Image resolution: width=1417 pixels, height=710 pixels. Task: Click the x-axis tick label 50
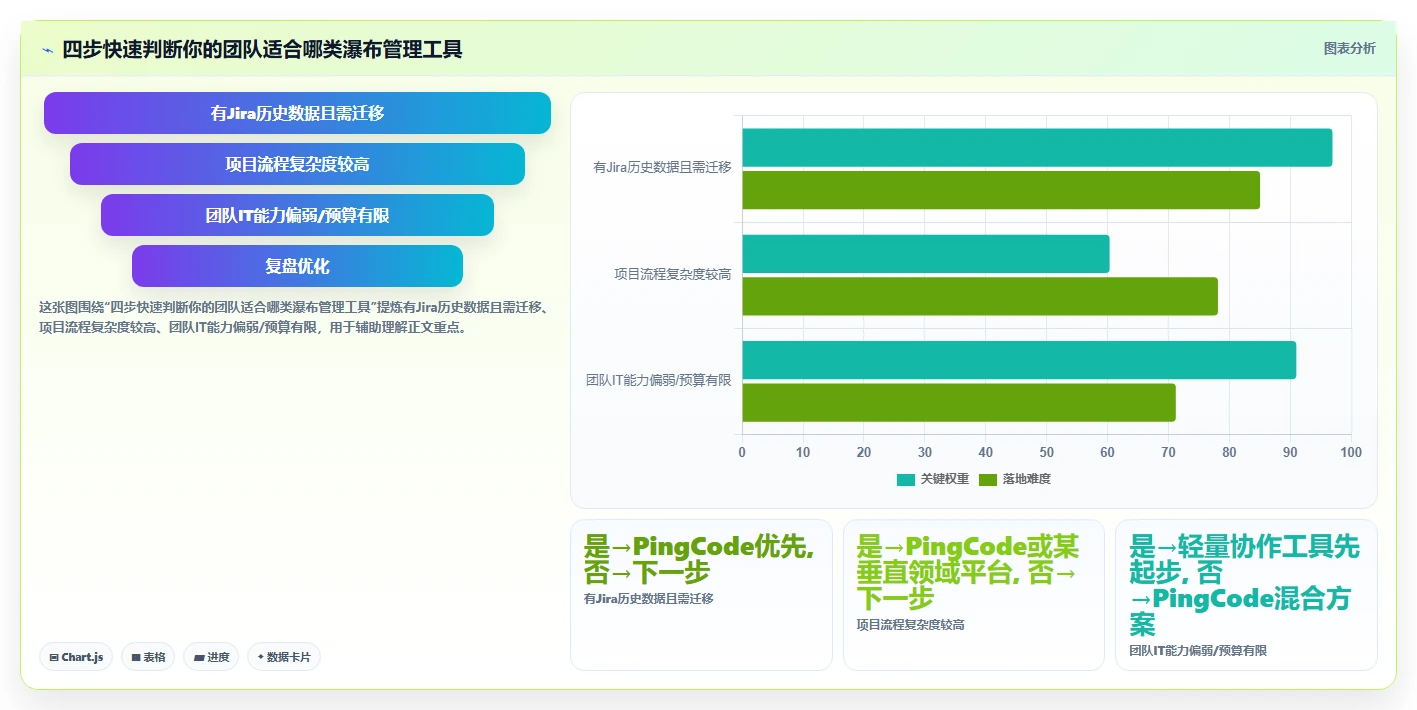tap(1047, 452)
